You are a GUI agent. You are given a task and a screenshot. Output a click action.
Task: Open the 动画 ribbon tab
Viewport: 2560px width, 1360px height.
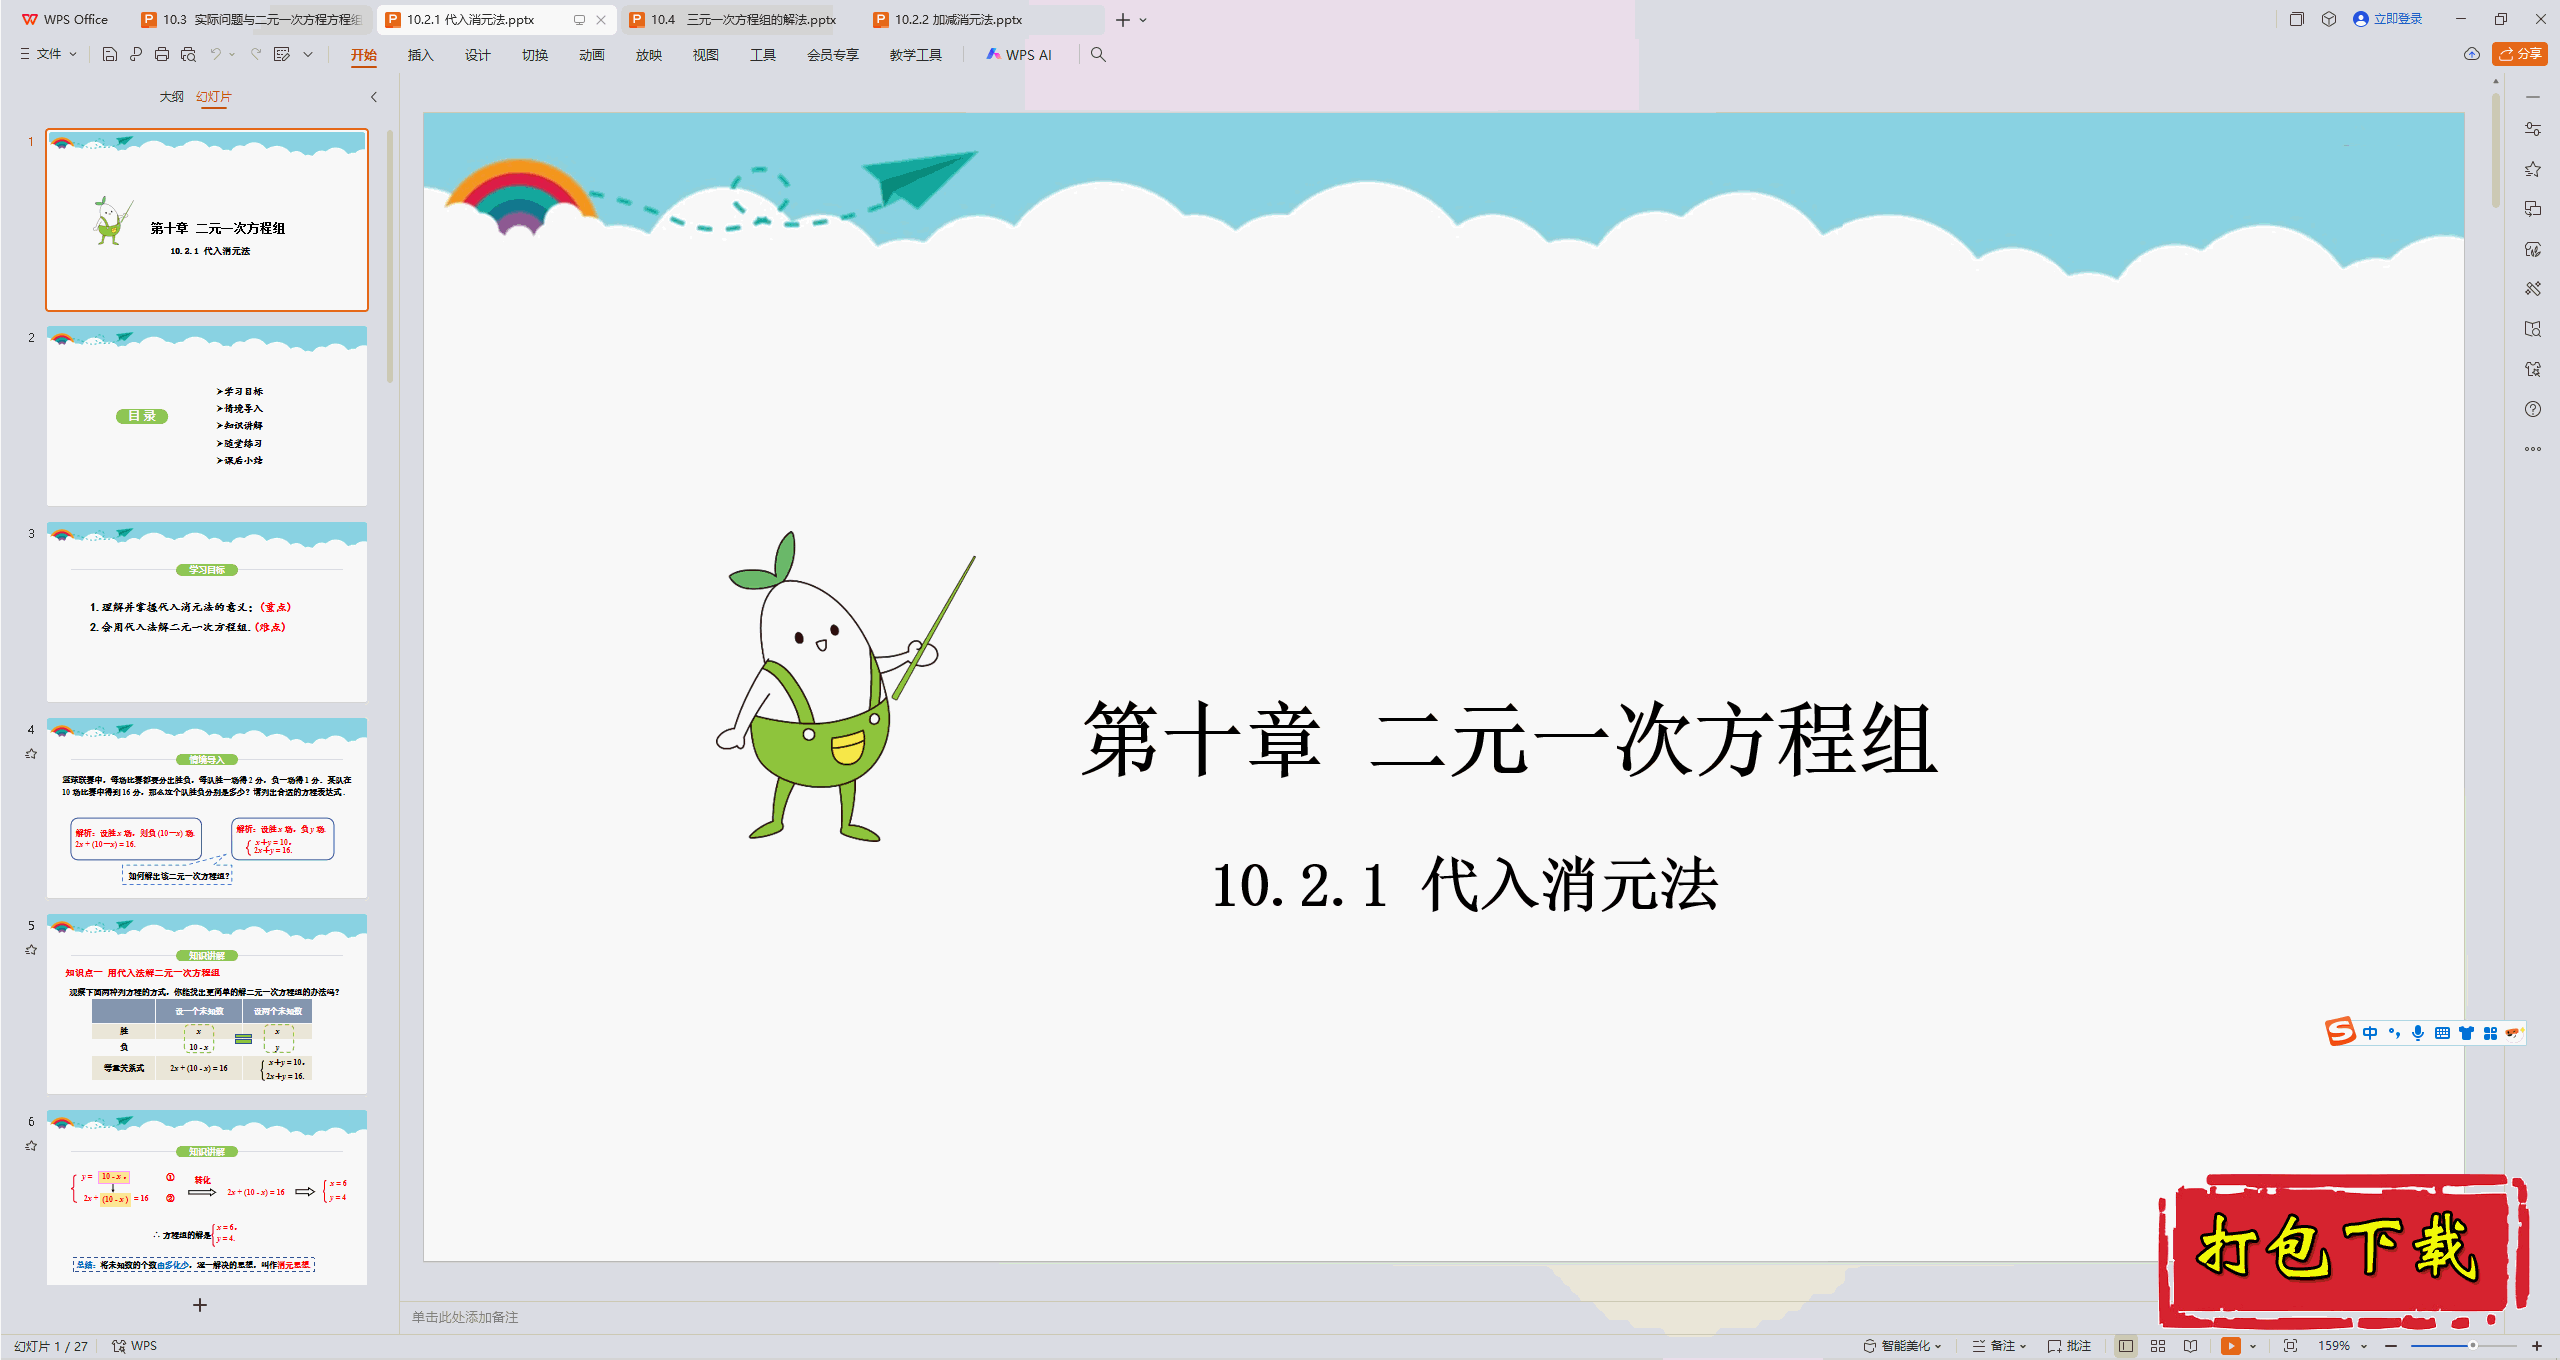point(592,55)
